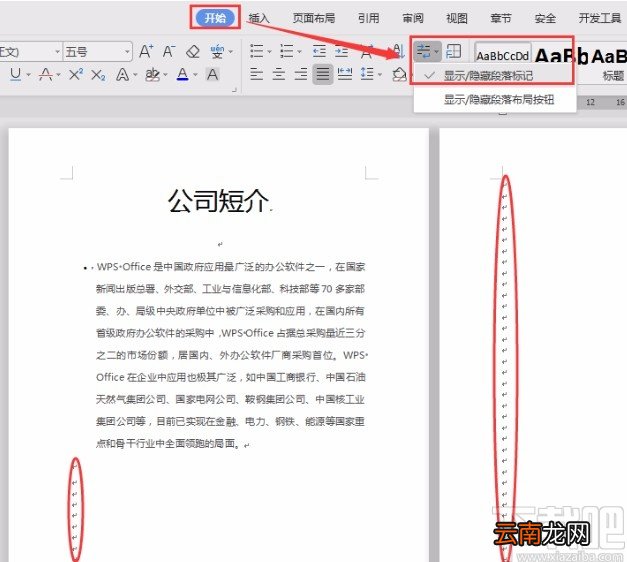Expand highlight color dropdown arrow

point(165,75)
